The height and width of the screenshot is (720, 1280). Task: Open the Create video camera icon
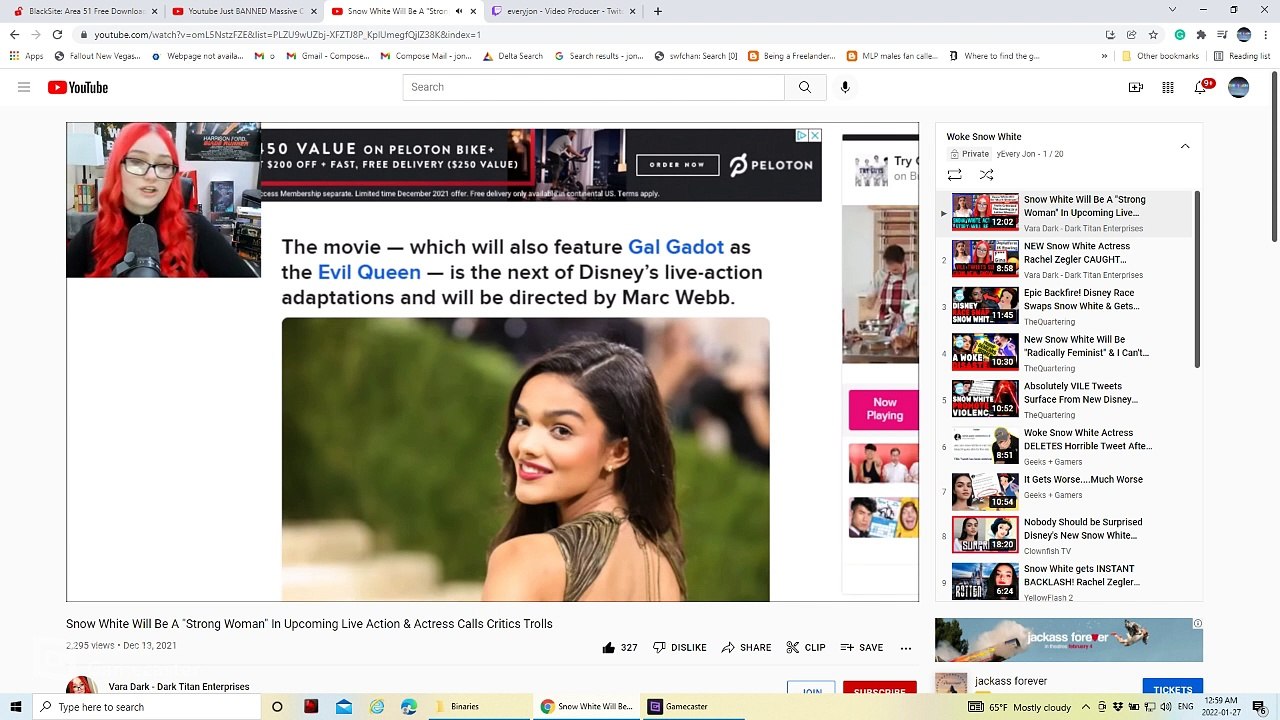click(x=1136, y=88)
